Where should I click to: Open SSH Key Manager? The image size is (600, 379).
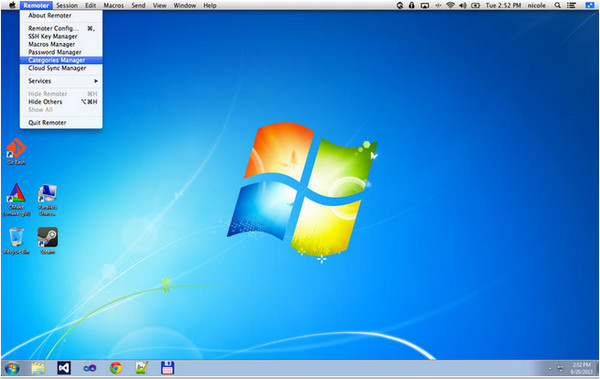[61, 36]
